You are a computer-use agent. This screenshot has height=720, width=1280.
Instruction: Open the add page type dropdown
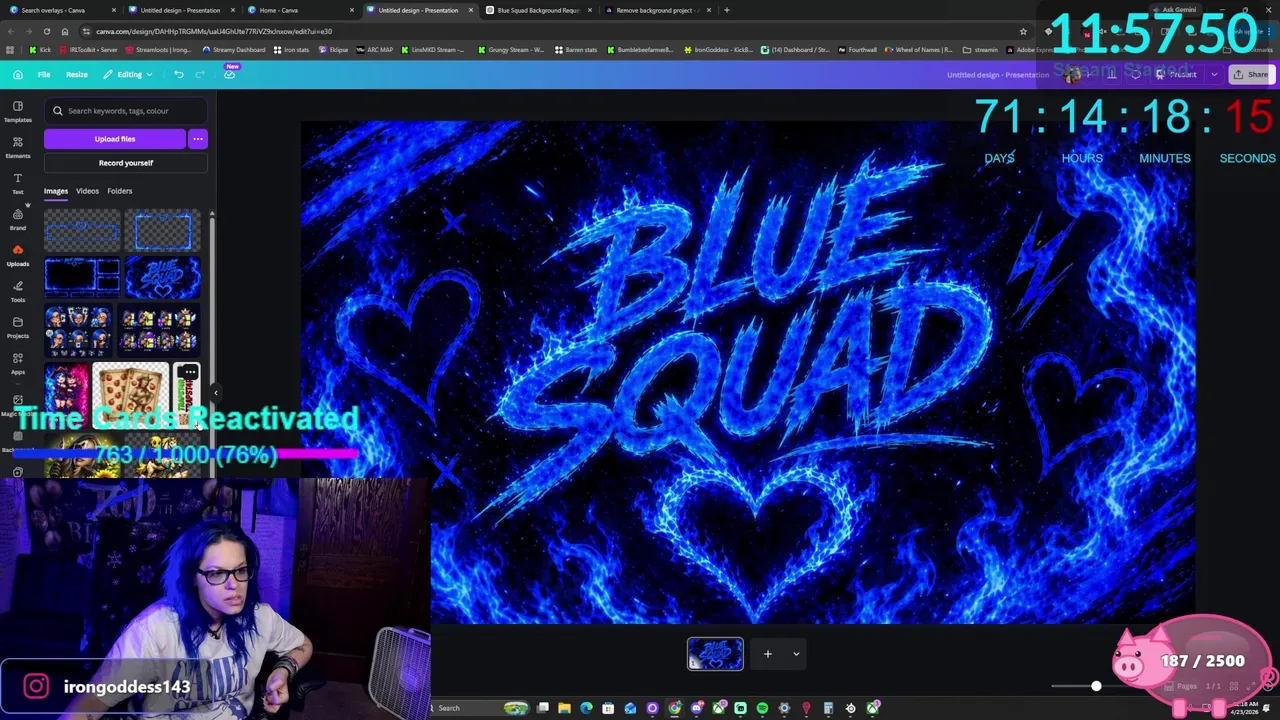click(796, 654)
